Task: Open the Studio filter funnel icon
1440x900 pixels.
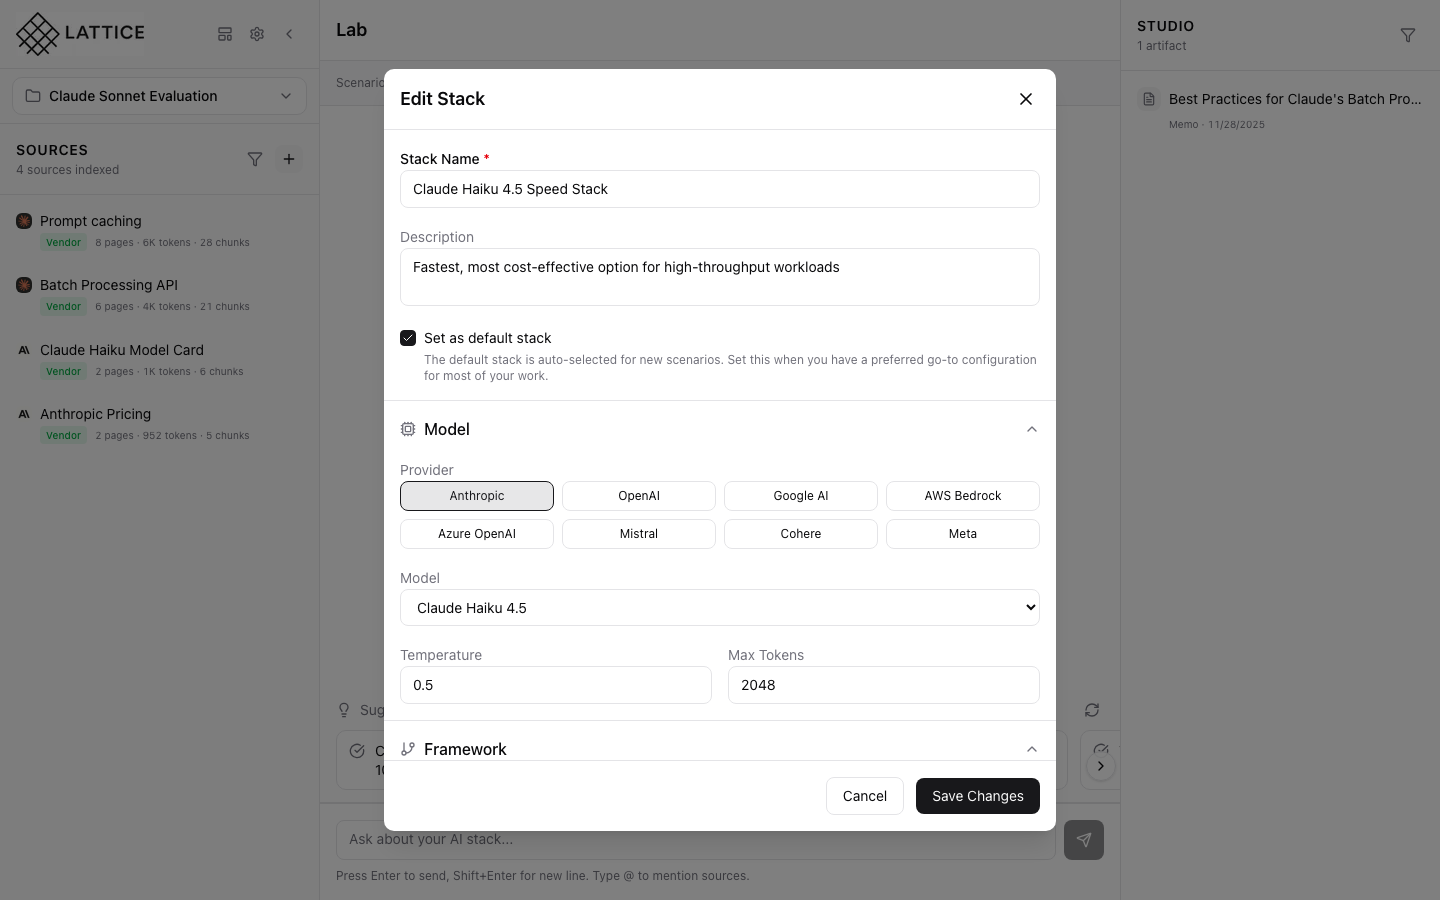Action: coord(1408,35)
